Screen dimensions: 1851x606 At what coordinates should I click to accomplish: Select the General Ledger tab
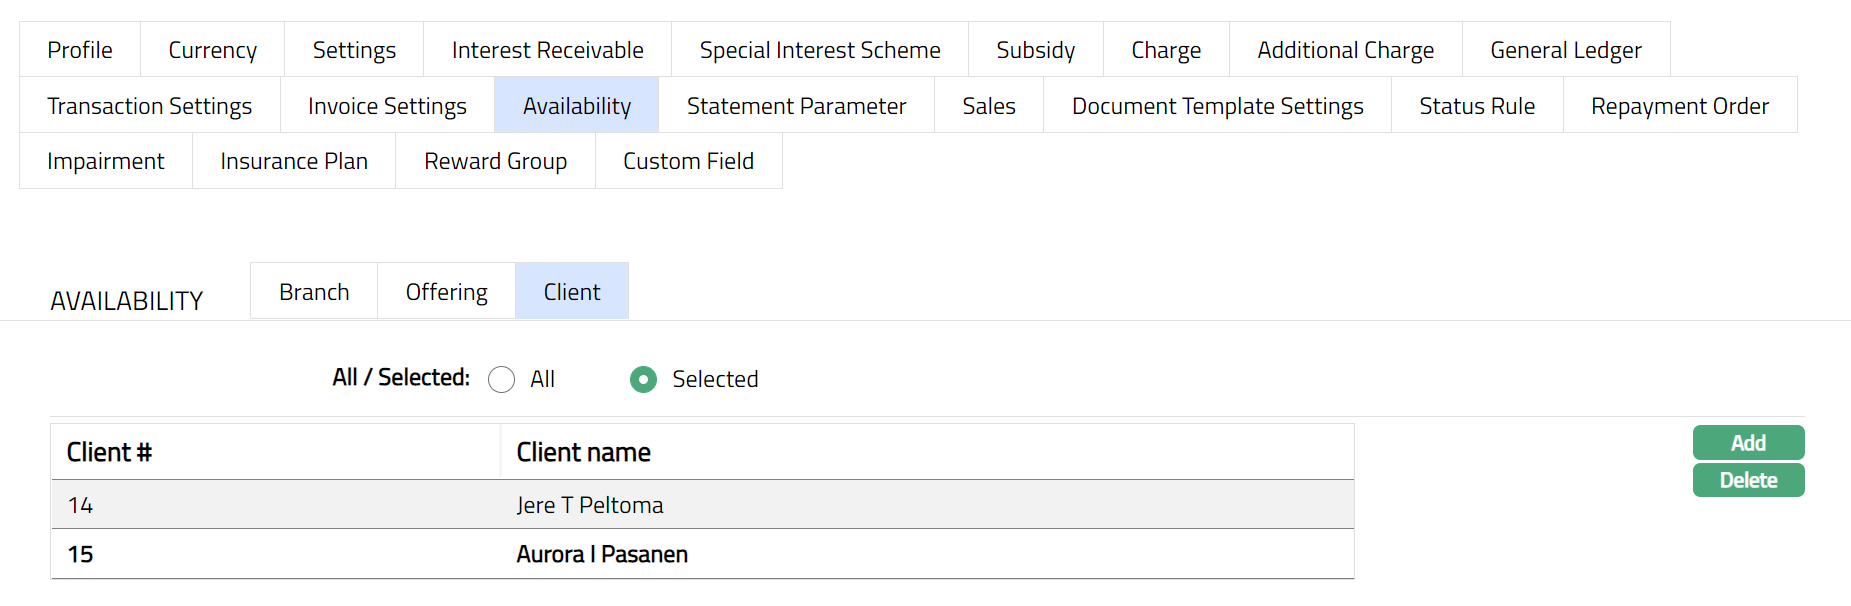[x=1565, y=50]
